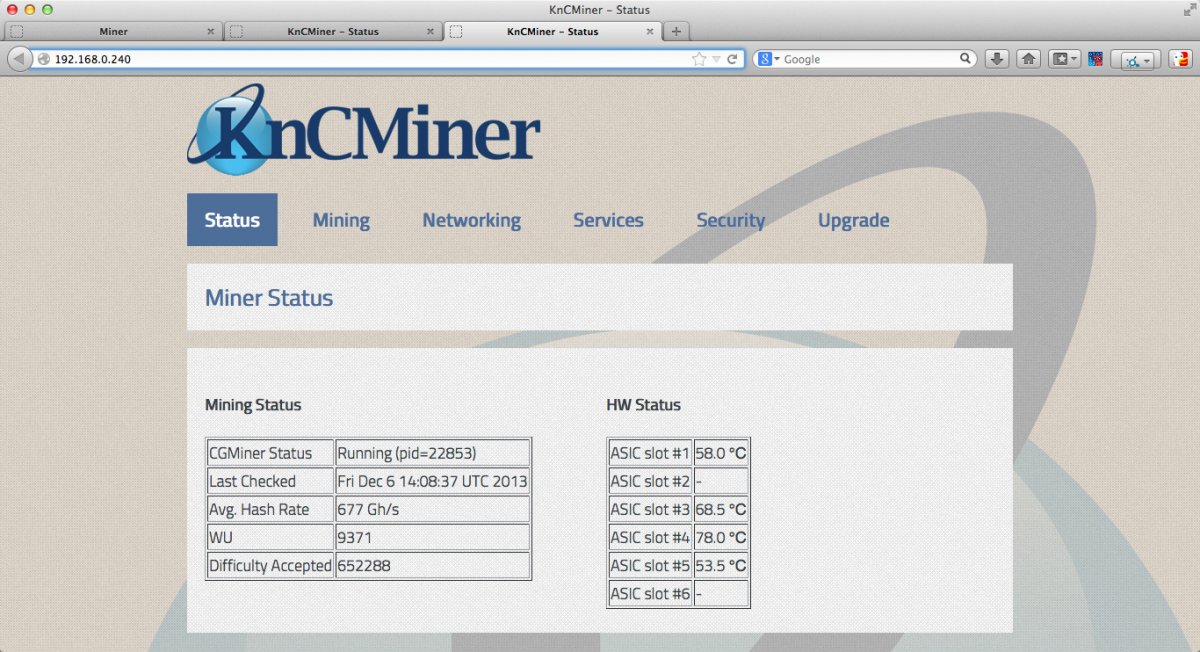This screenshot has width=1200, height=652.
Task: Close the active KnCMiner – Status tab
Action: coord(650,31)
